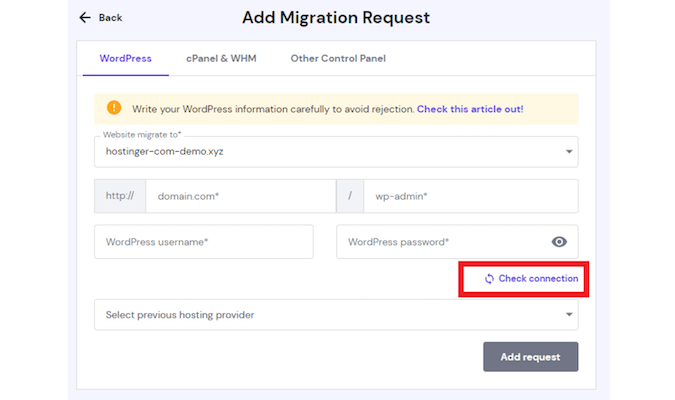Screen dimensions: 675x400
Task: Toggle password visibility with the eye icon
Action: pos(559,242)
